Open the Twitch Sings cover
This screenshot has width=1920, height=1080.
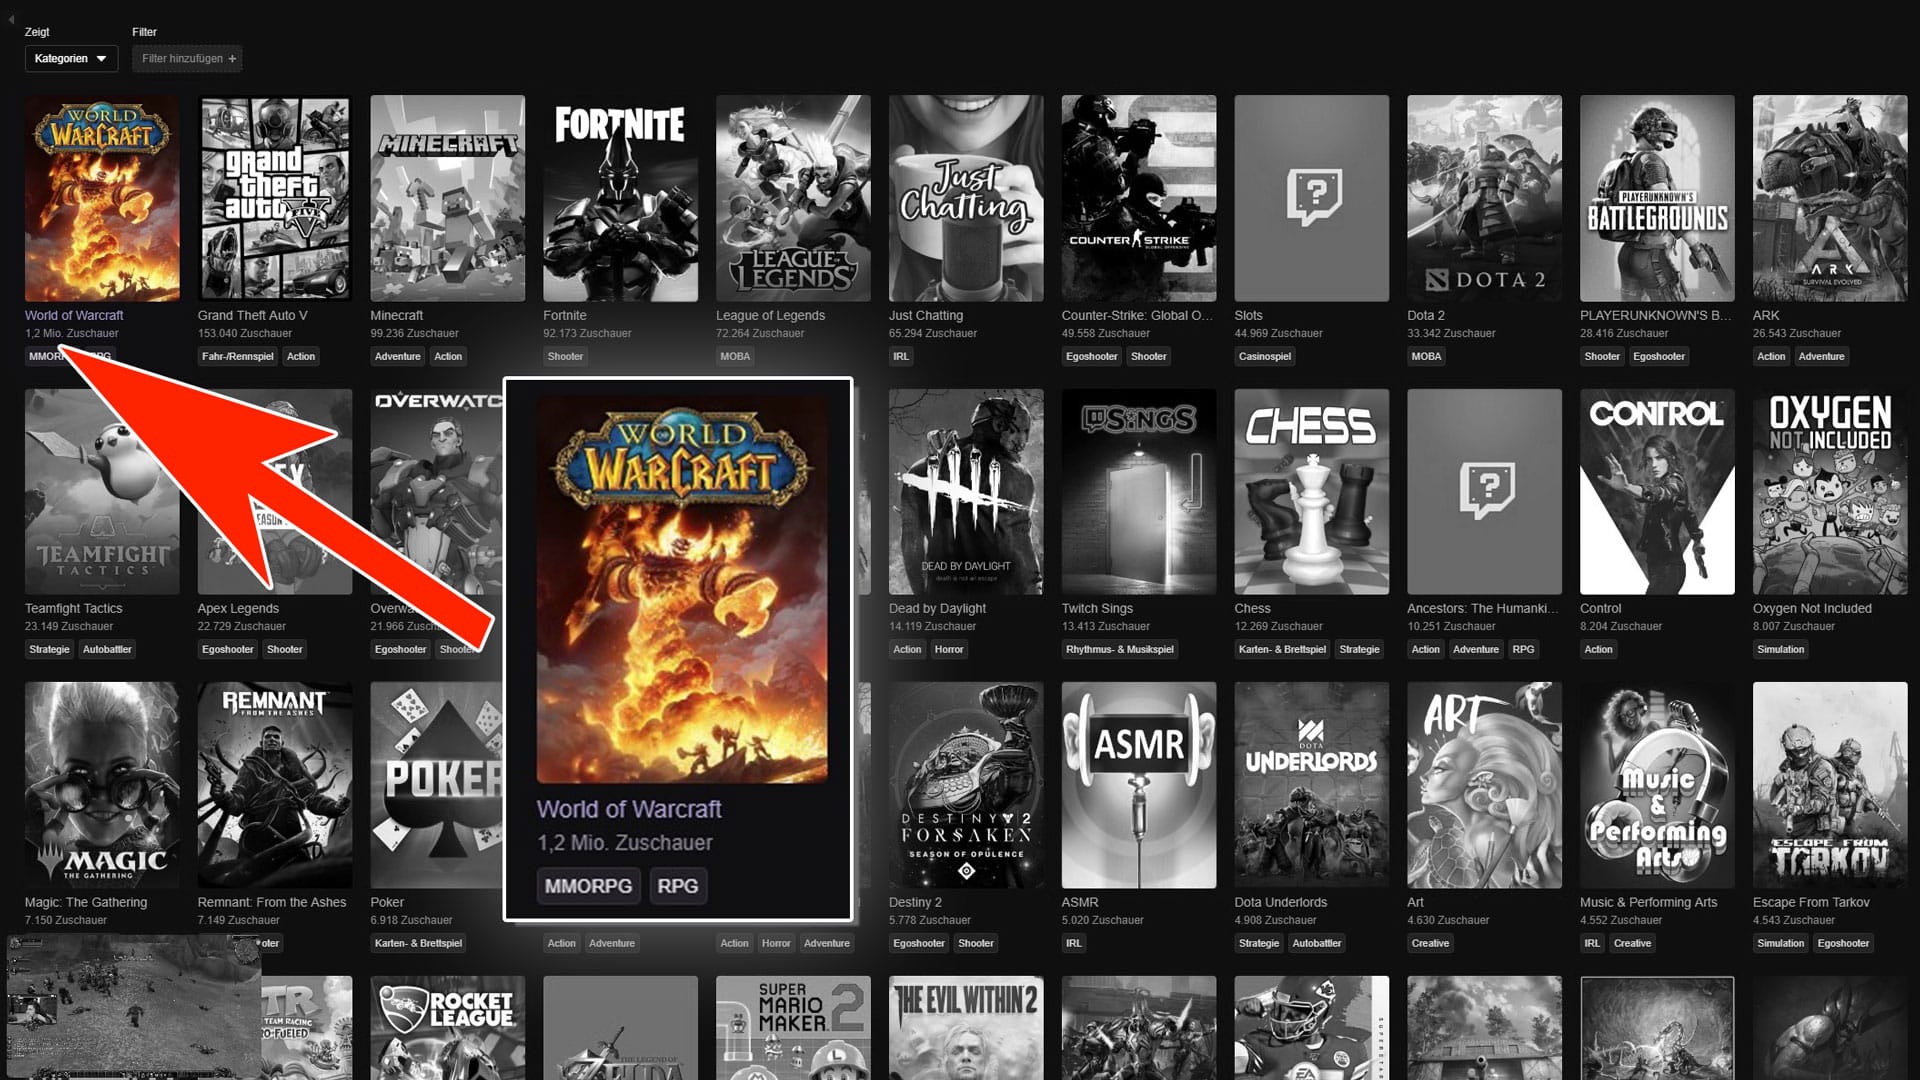[x=1139, y=492]
